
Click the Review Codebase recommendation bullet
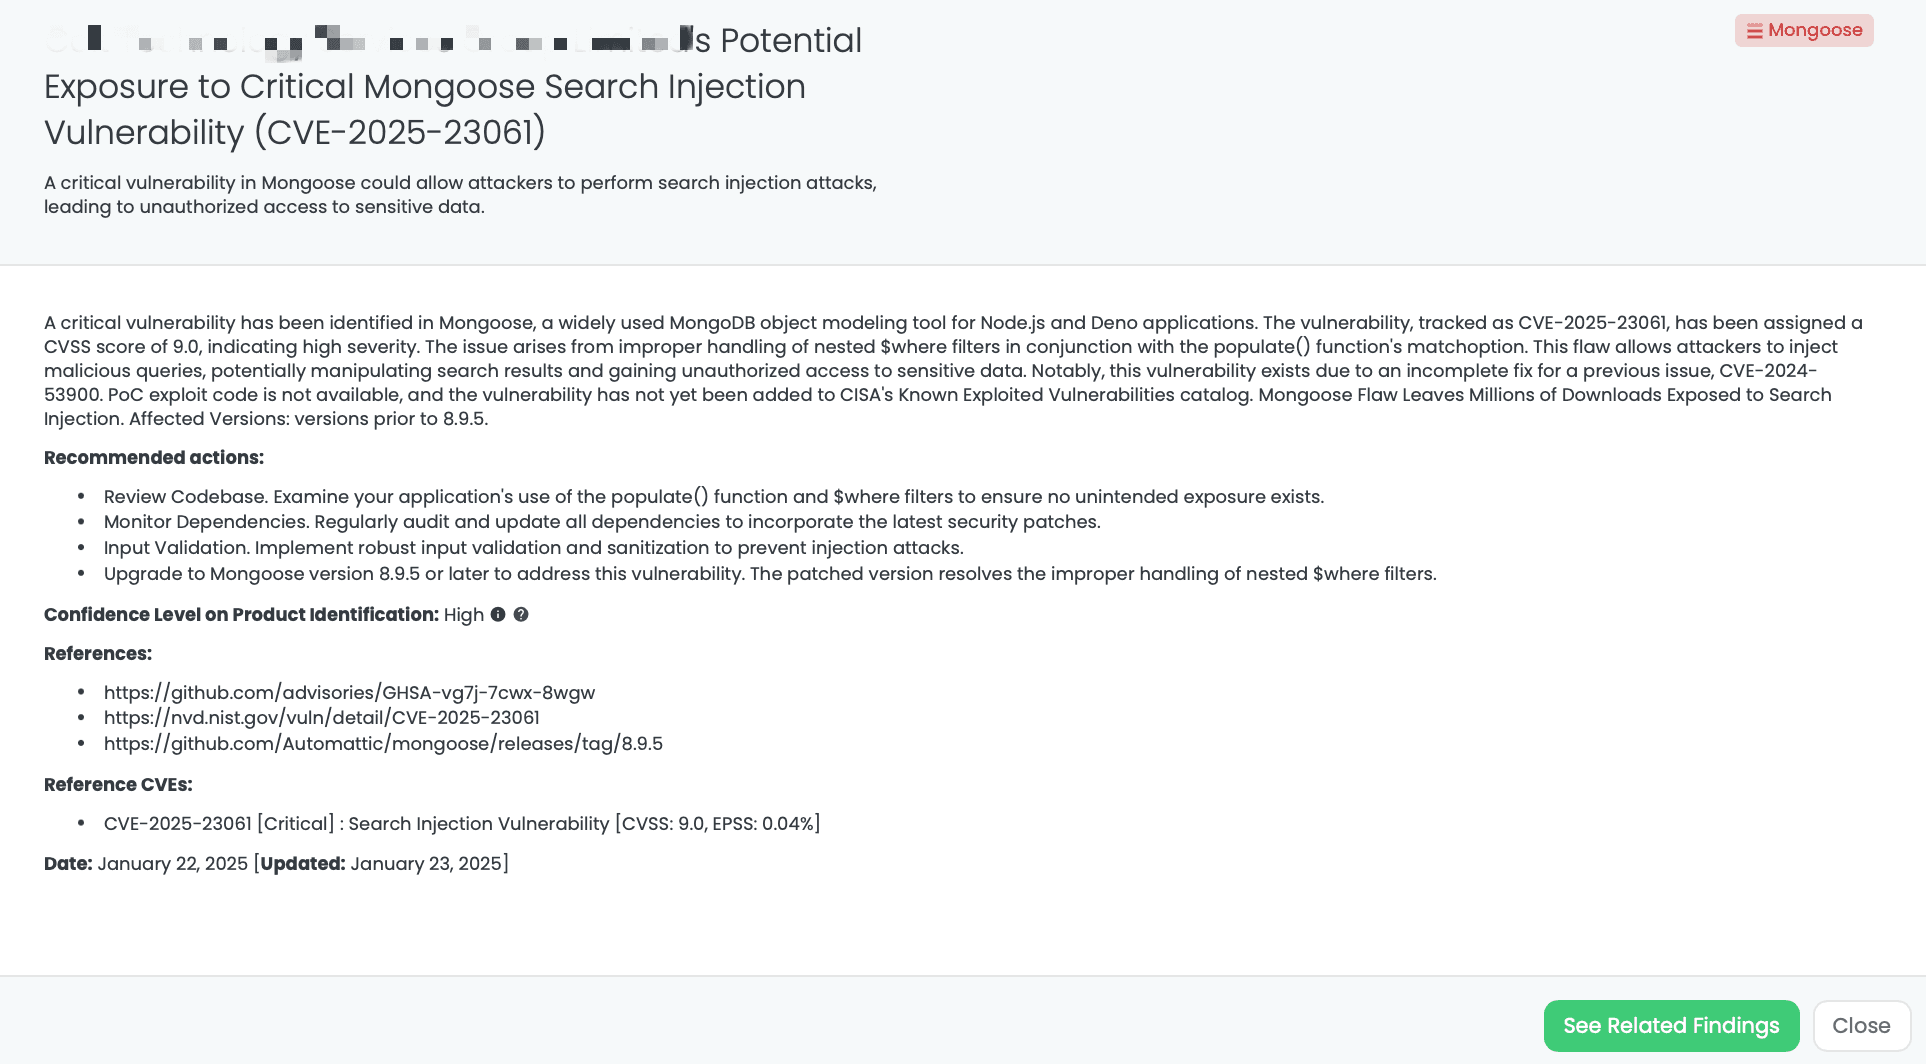[x=713, y=497]
